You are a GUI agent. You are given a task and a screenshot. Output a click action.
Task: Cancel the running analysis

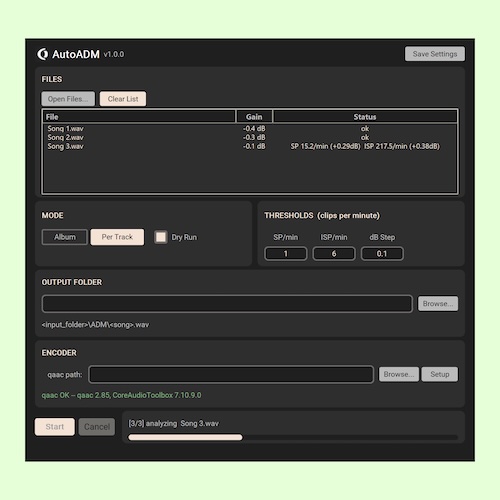pyautogui.click(x=97, y=427)
